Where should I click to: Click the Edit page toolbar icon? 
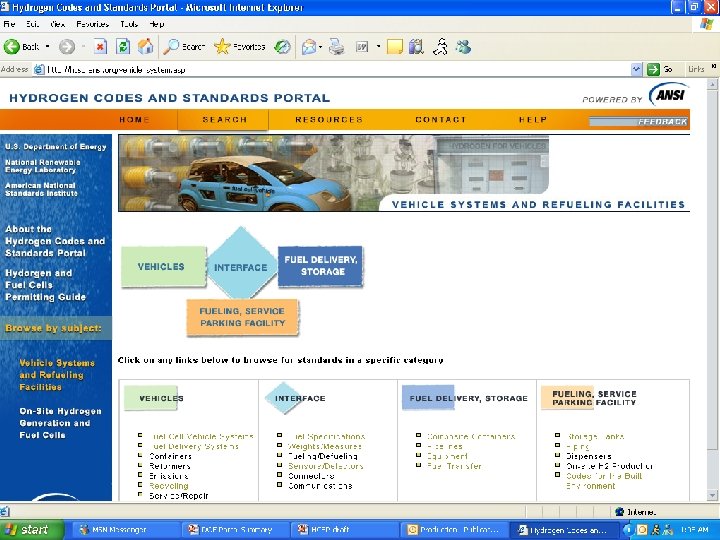(x=362, y=46)
